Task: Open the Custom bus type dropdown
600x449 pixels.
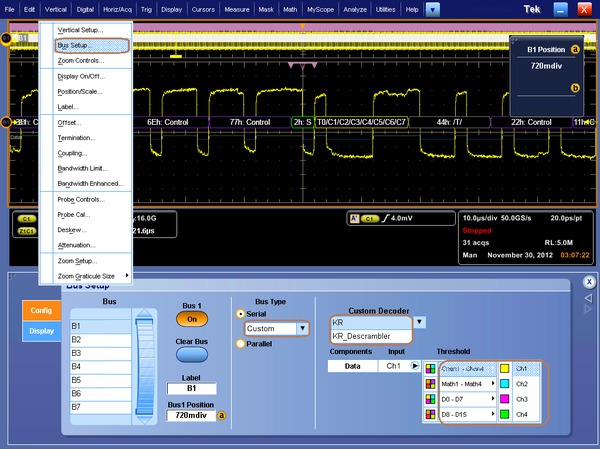Action: tap(303, 328)
